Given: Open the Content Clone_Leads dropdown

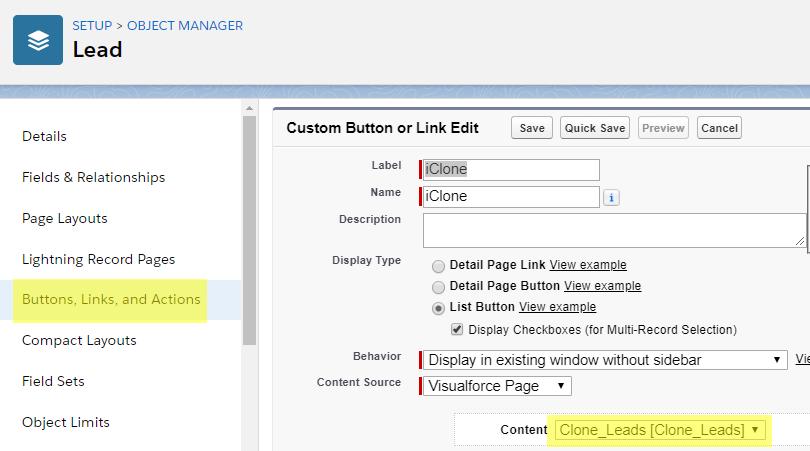Looking at the screenshot, I should (x=659, y=430).
